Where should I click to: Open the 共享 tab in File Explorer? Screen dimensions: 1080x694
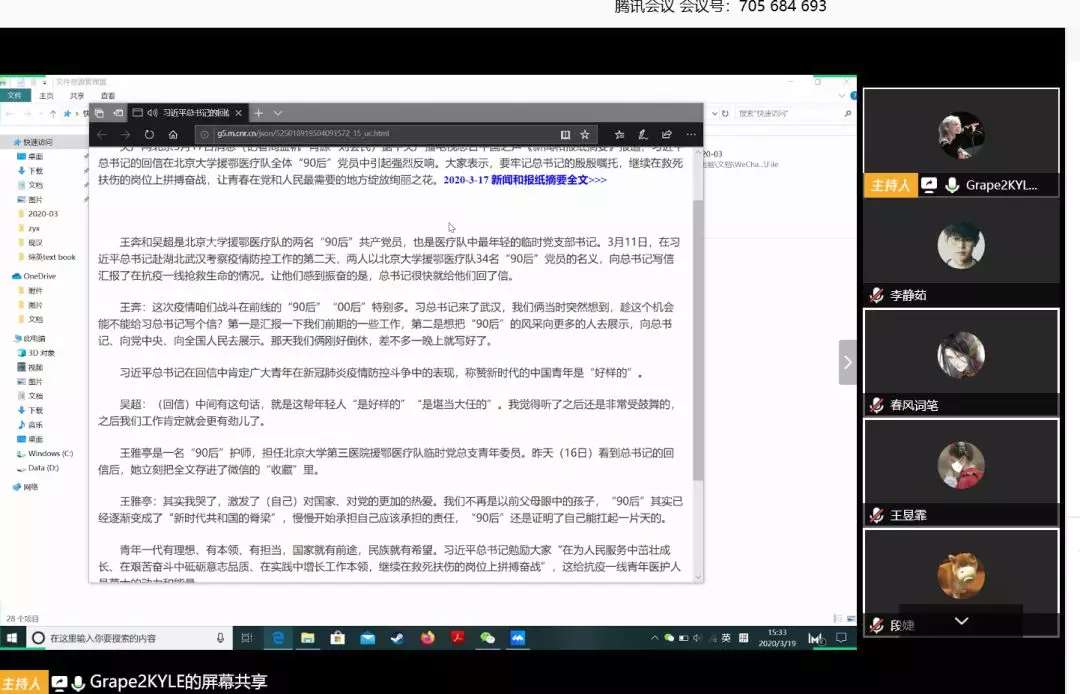click(x=77, y=96)
